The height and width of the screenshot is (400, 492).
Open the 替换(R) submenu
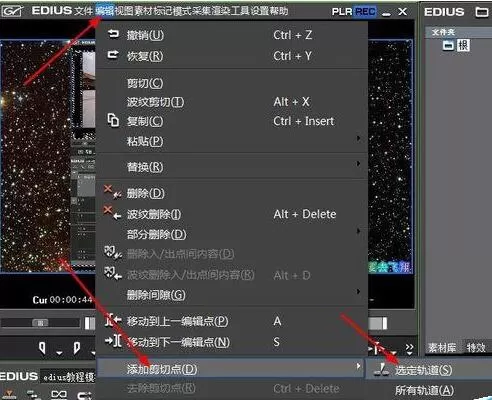232,166
